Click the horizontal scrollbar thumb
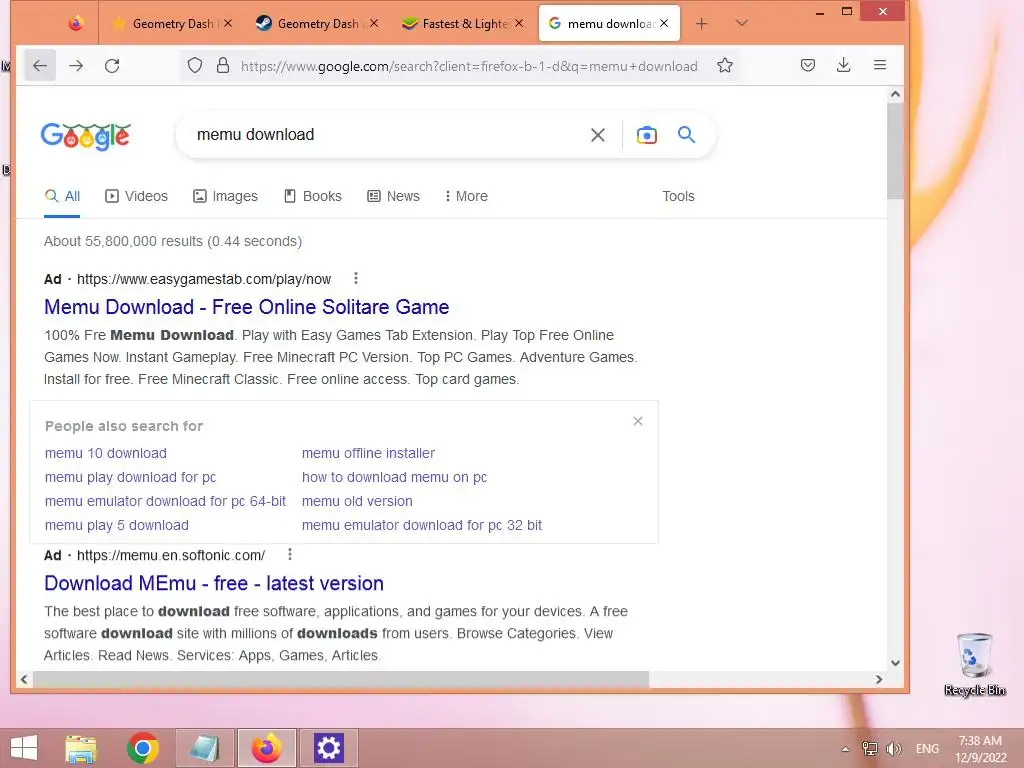 pos(341,679)
